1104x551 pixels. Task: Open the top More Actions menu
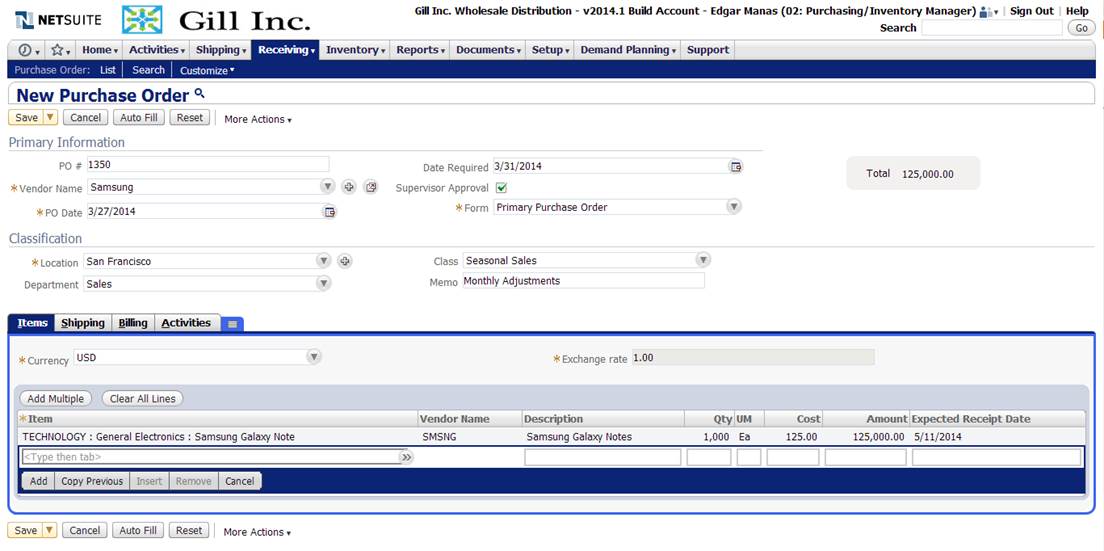(x=258, y=120)
